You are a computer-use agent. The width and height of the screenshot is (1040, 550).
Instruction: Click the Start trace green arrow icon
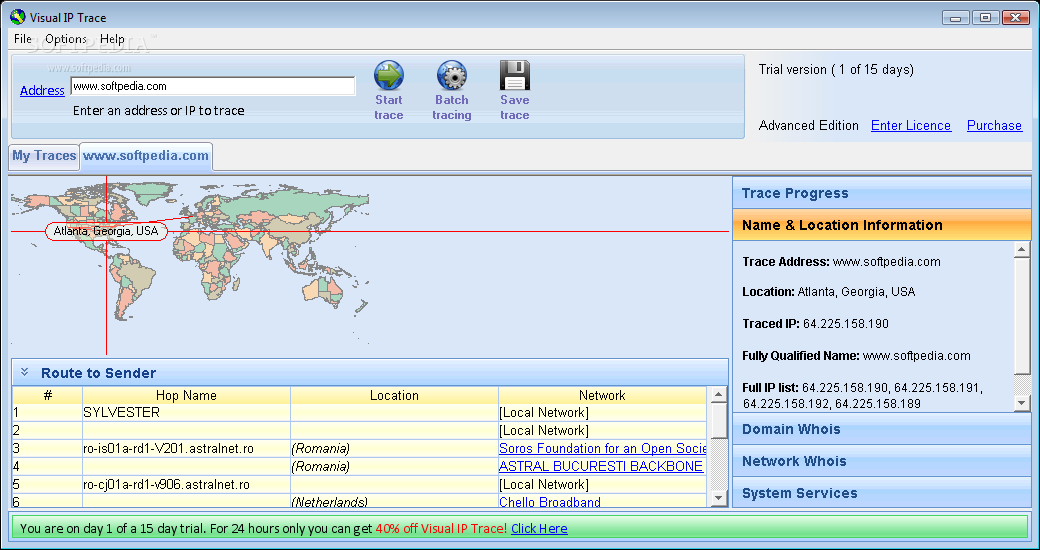[389, 76]
